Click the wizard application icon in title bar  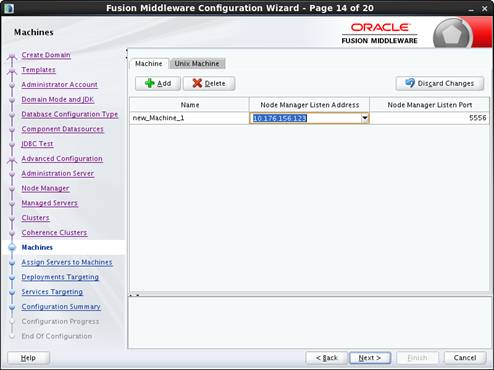9,8
